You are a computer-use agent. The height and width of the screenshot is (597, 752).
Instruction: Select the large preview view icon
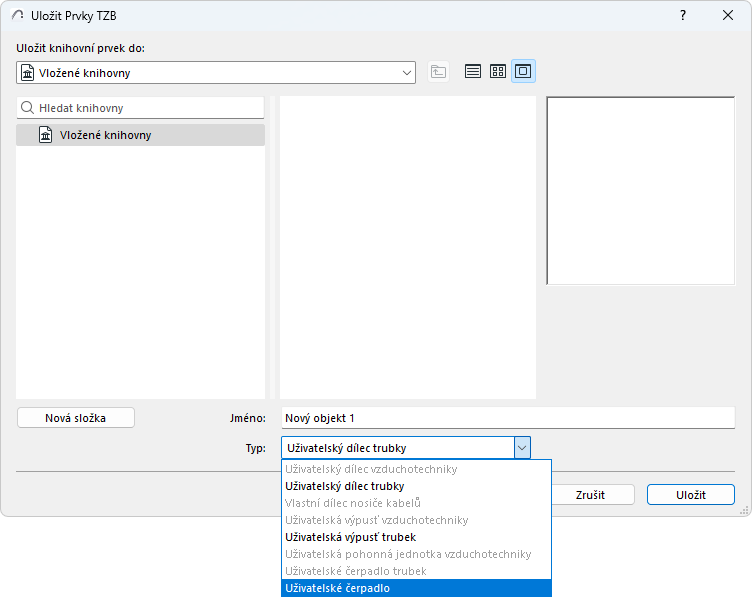coord(523,71)
